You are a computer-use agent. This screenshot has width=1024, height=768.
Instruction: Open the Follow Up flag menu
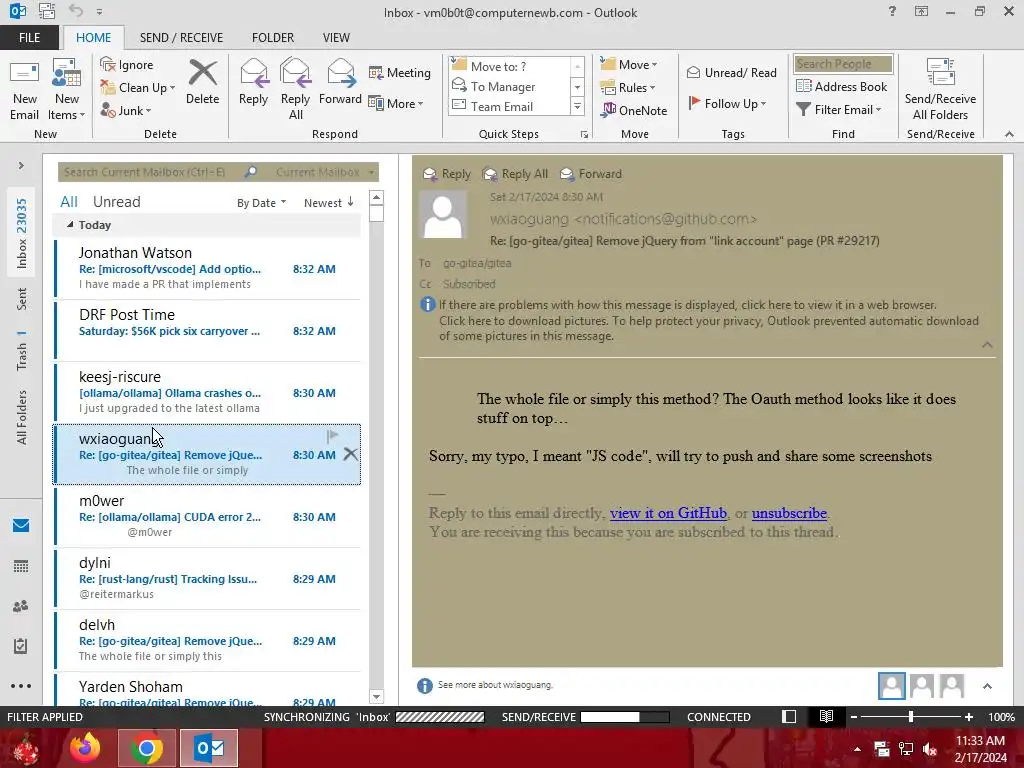[727, 103]
